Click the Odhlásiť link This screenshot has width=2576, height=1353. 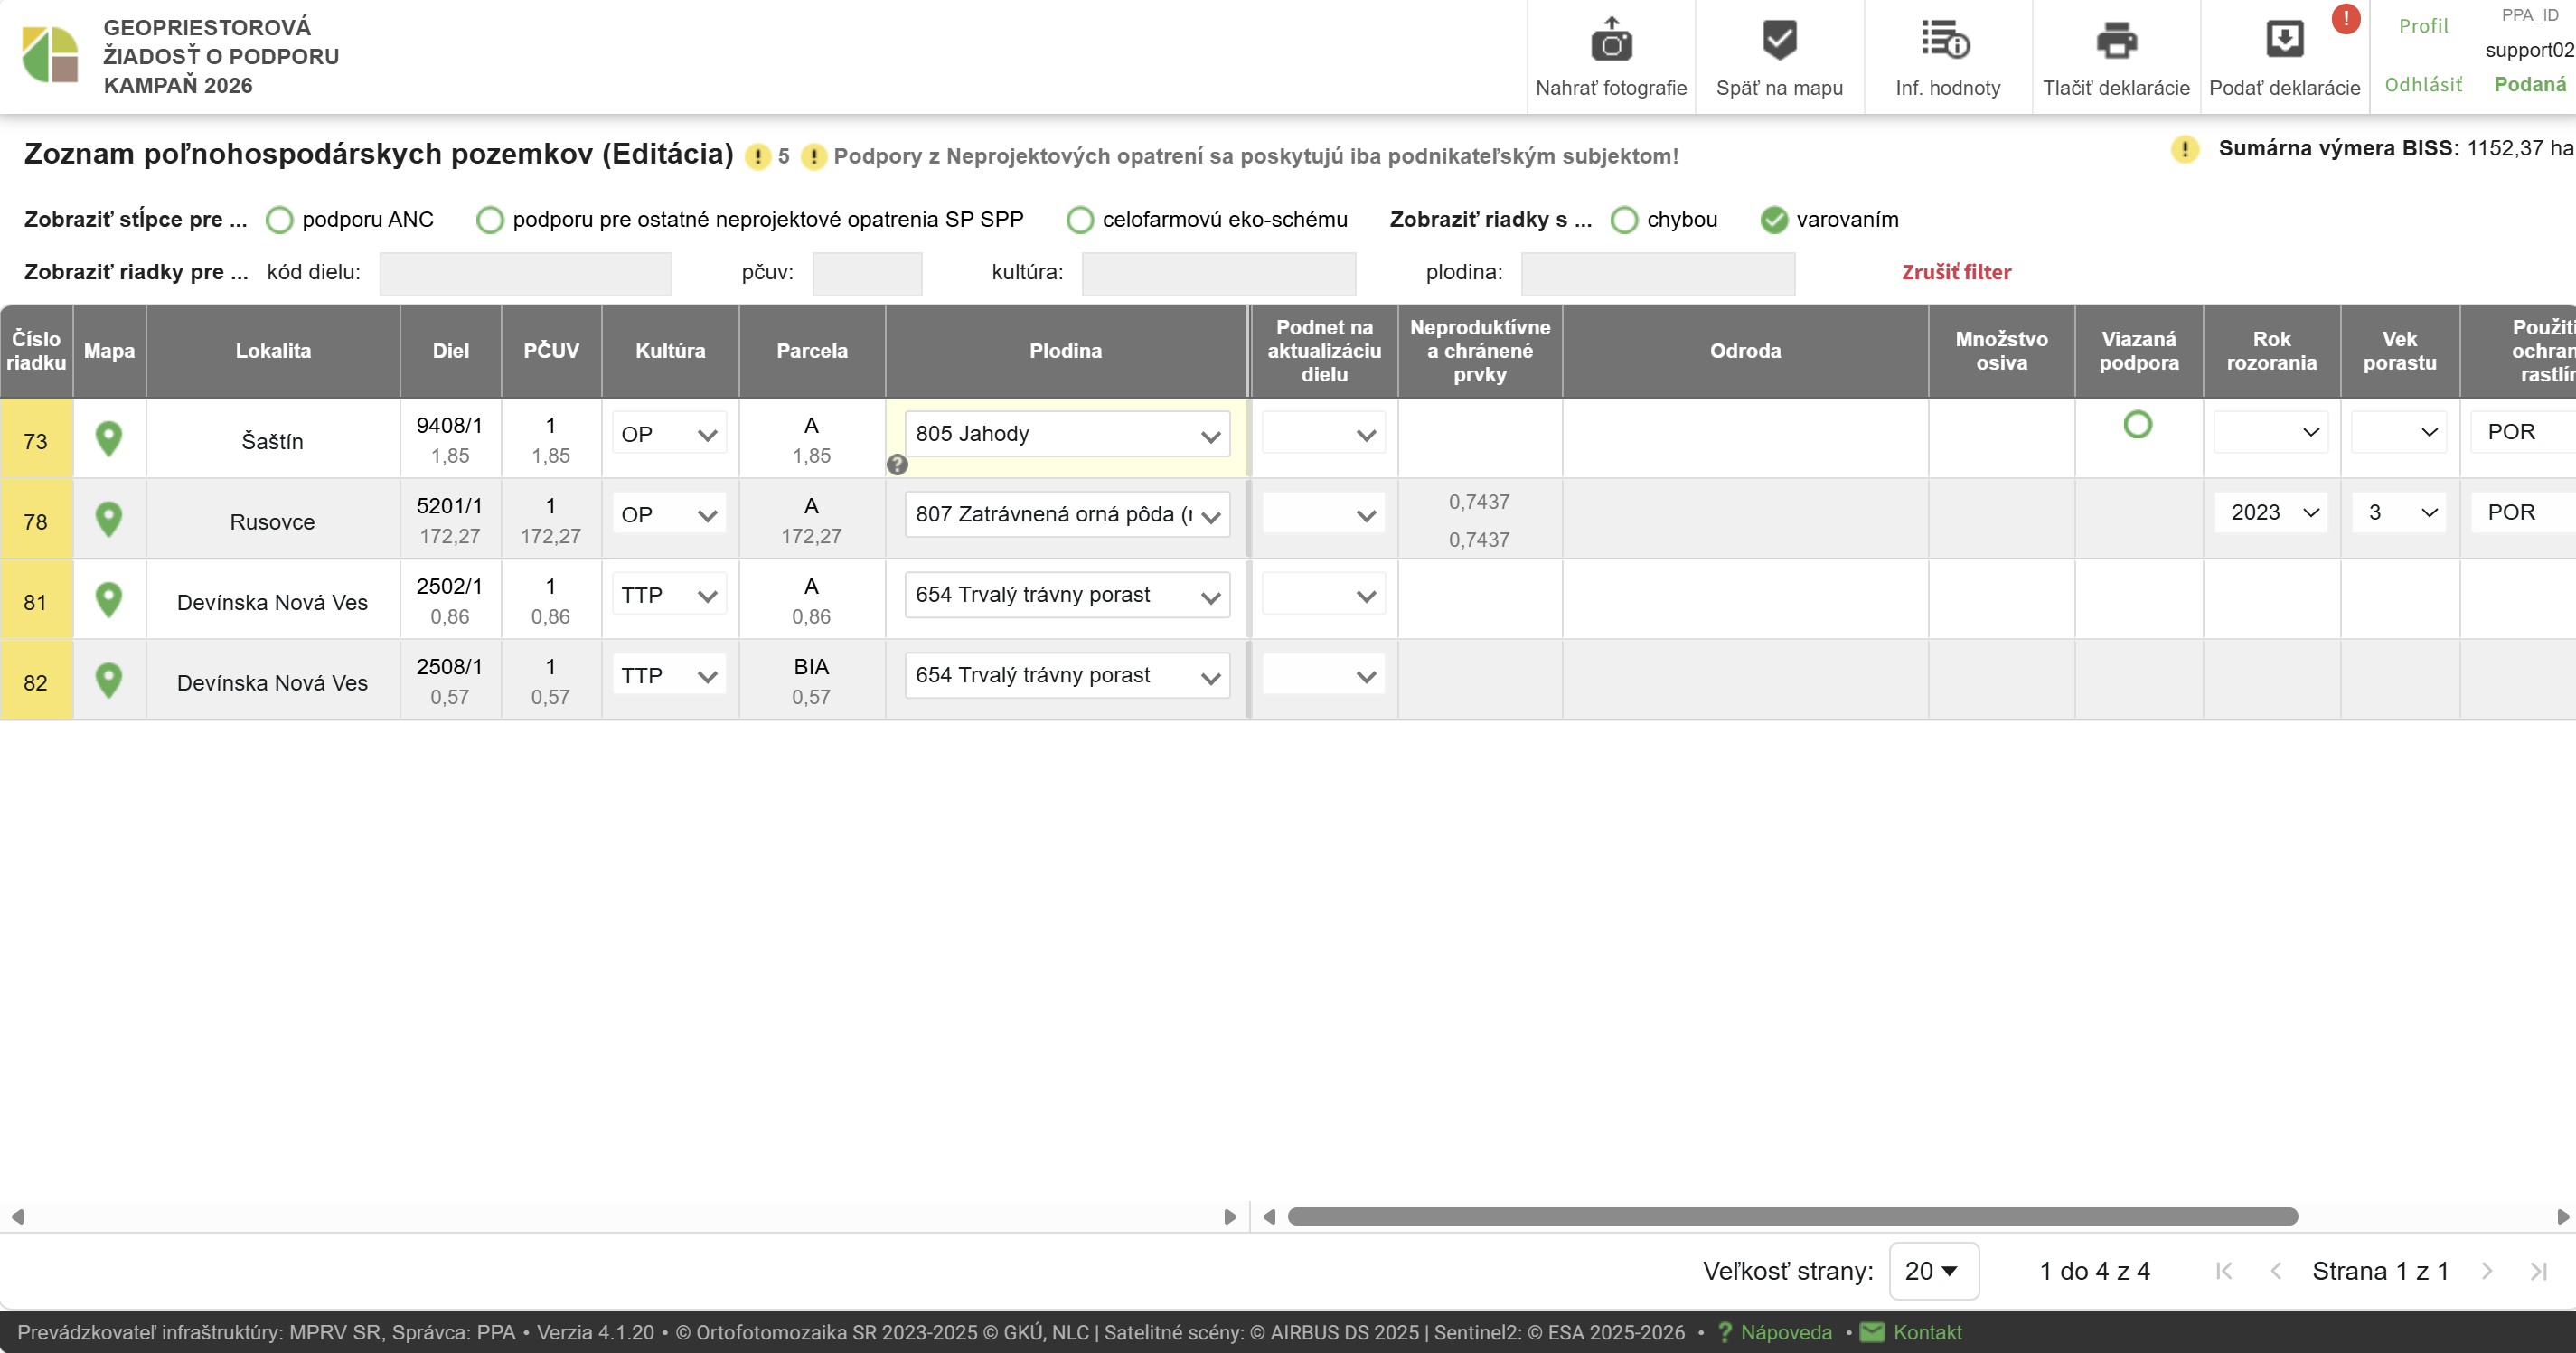(x=2422, y=85)
